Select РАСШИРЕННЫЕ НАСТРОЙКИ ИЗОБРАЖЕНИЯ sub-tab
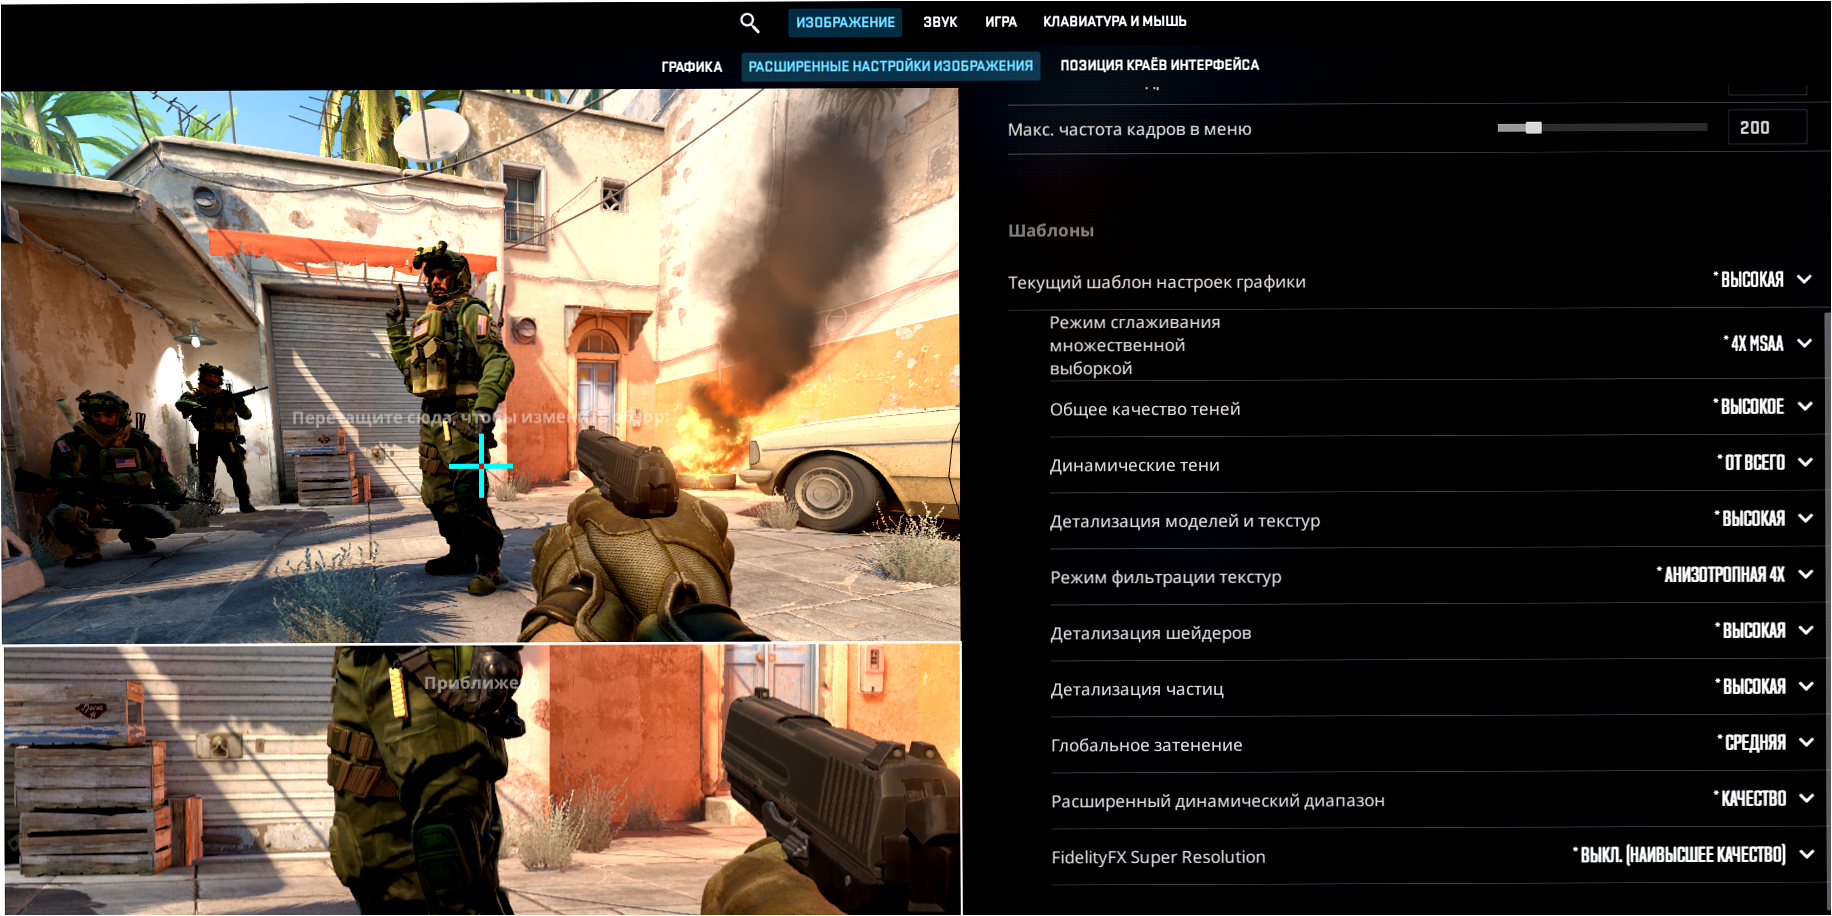This screenshot has width=1832, height=916. pos(890,66)
